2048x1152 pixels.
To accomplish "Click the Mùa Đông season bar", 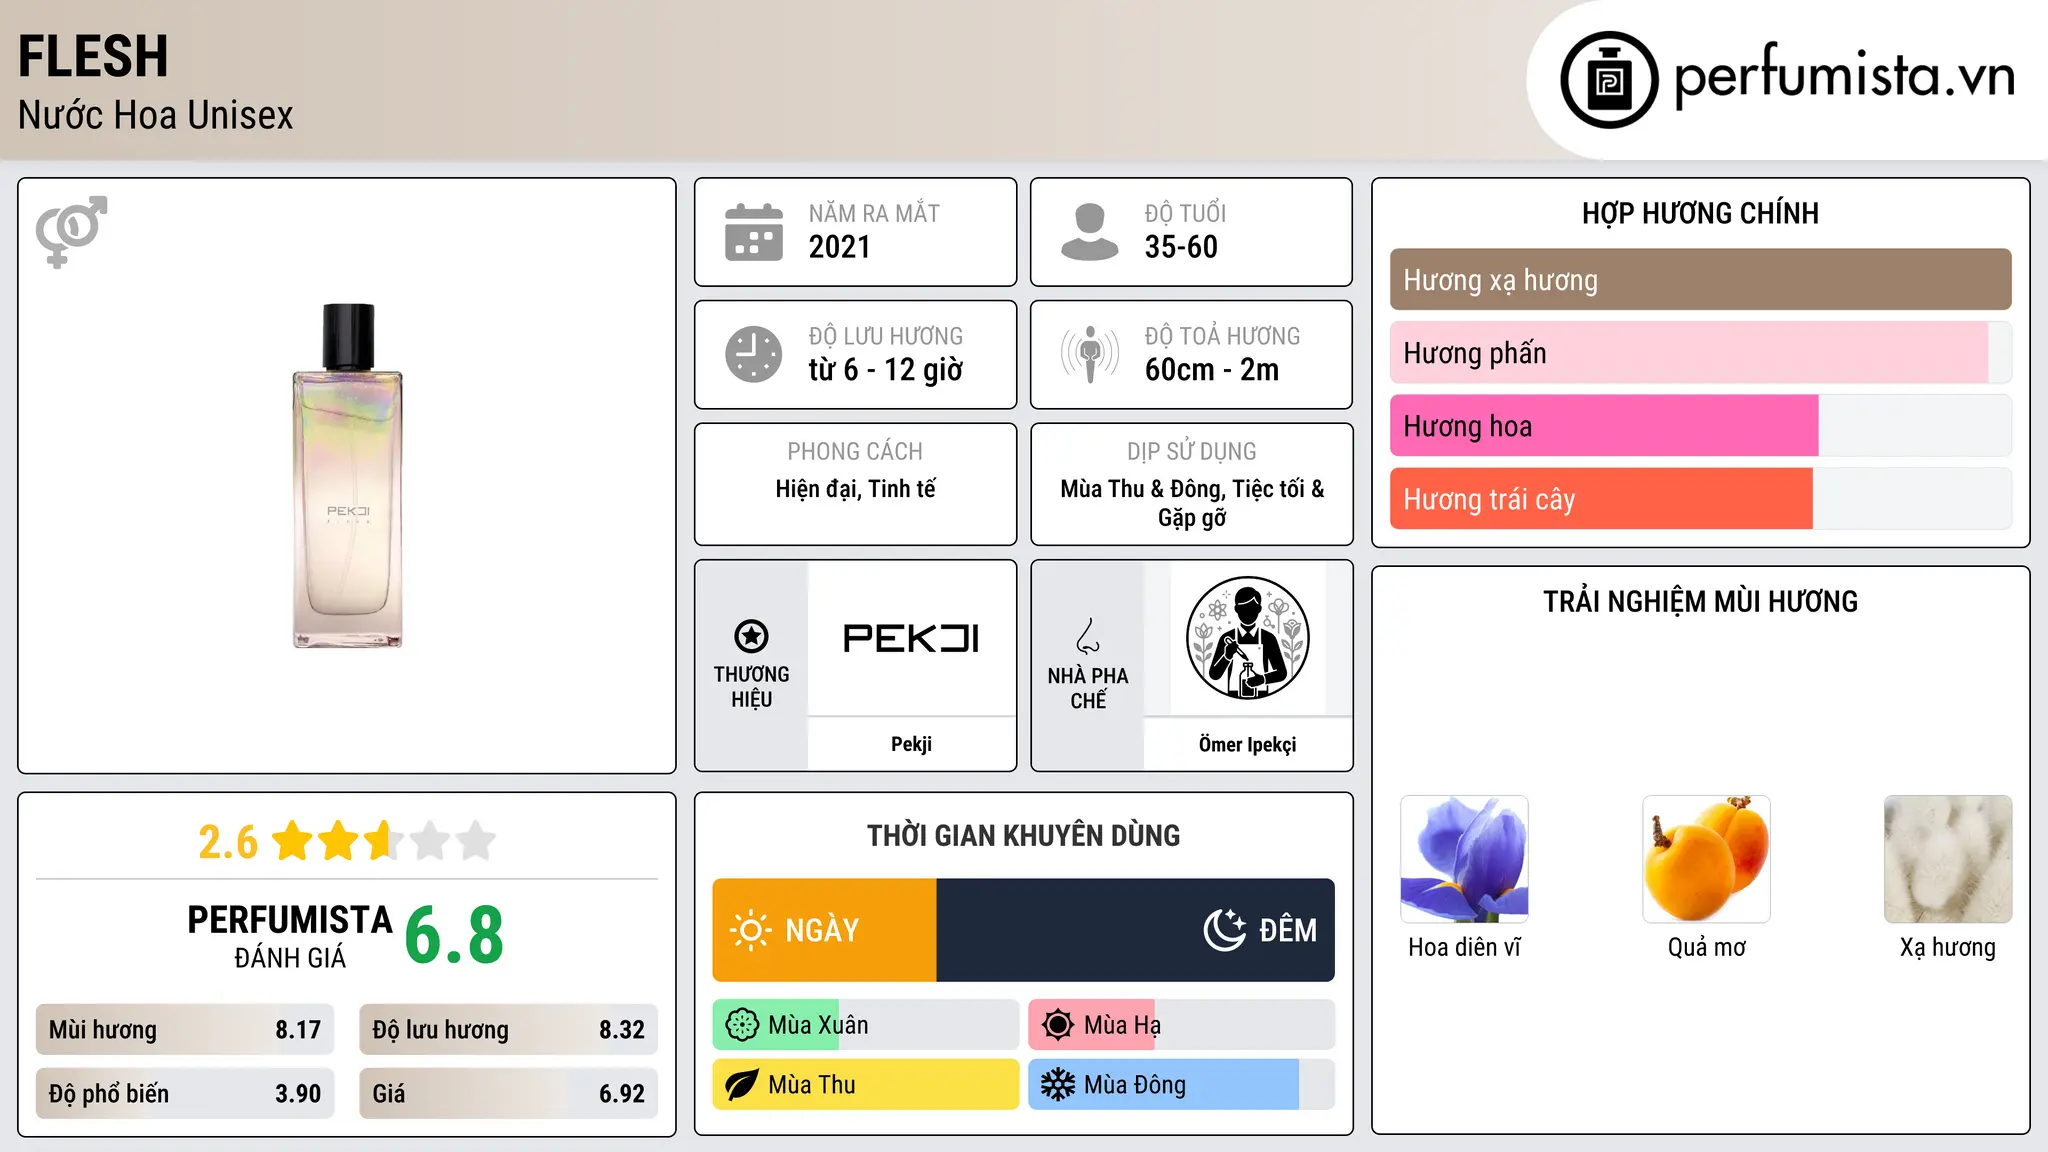I will [x=1181, y=1085].
